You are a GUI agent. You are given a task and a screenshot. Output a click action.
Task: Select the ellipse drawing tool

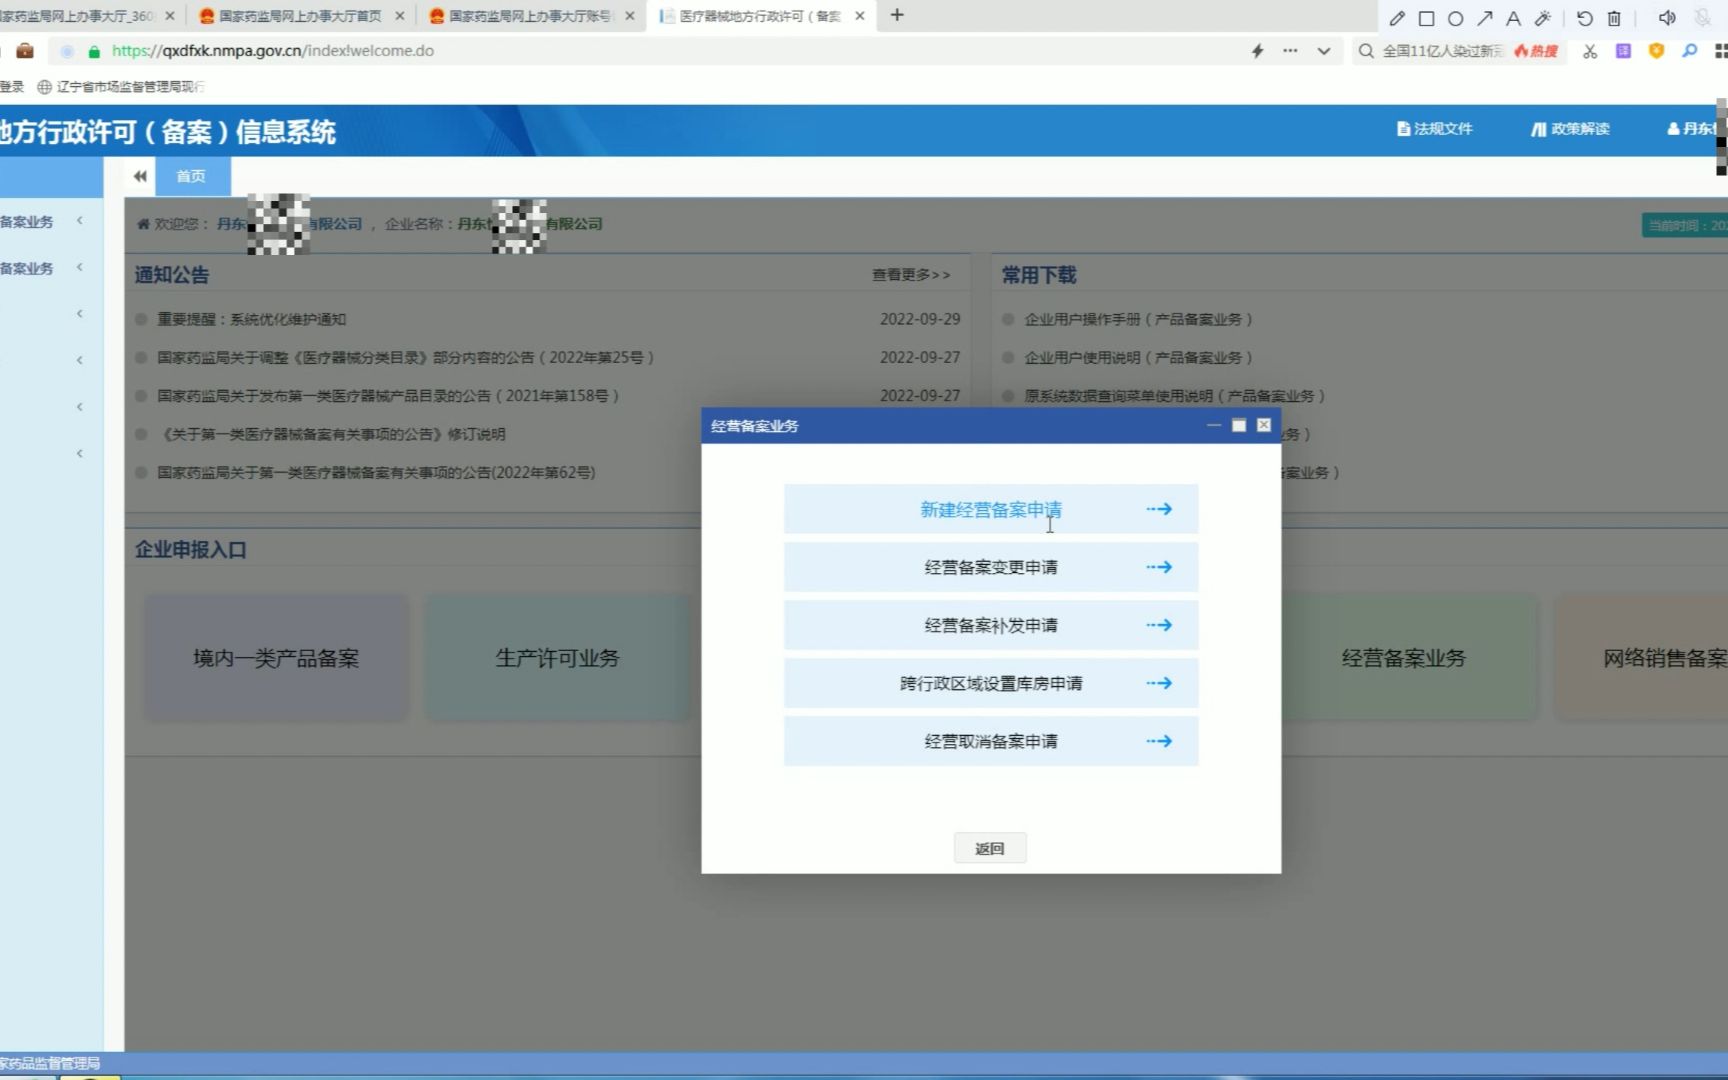[x=1454, y=18]
